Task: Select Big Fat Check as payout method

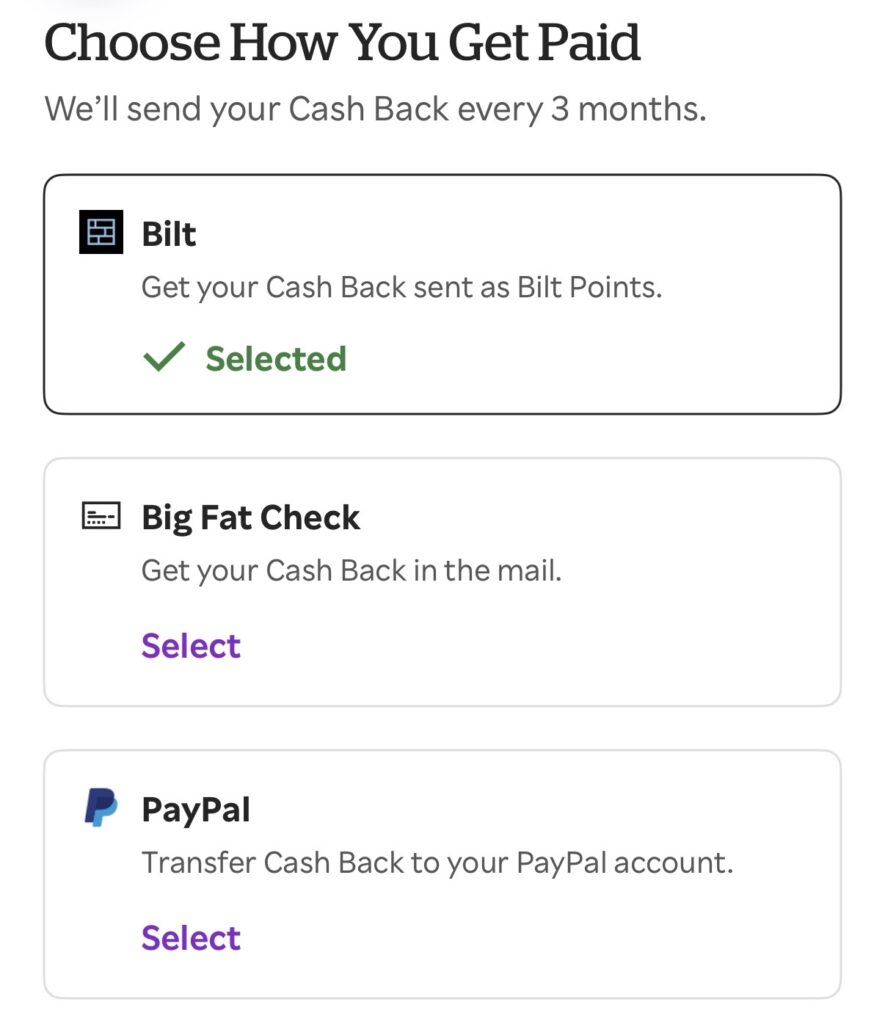Action: pyautogui.click(x=191, y=646)
